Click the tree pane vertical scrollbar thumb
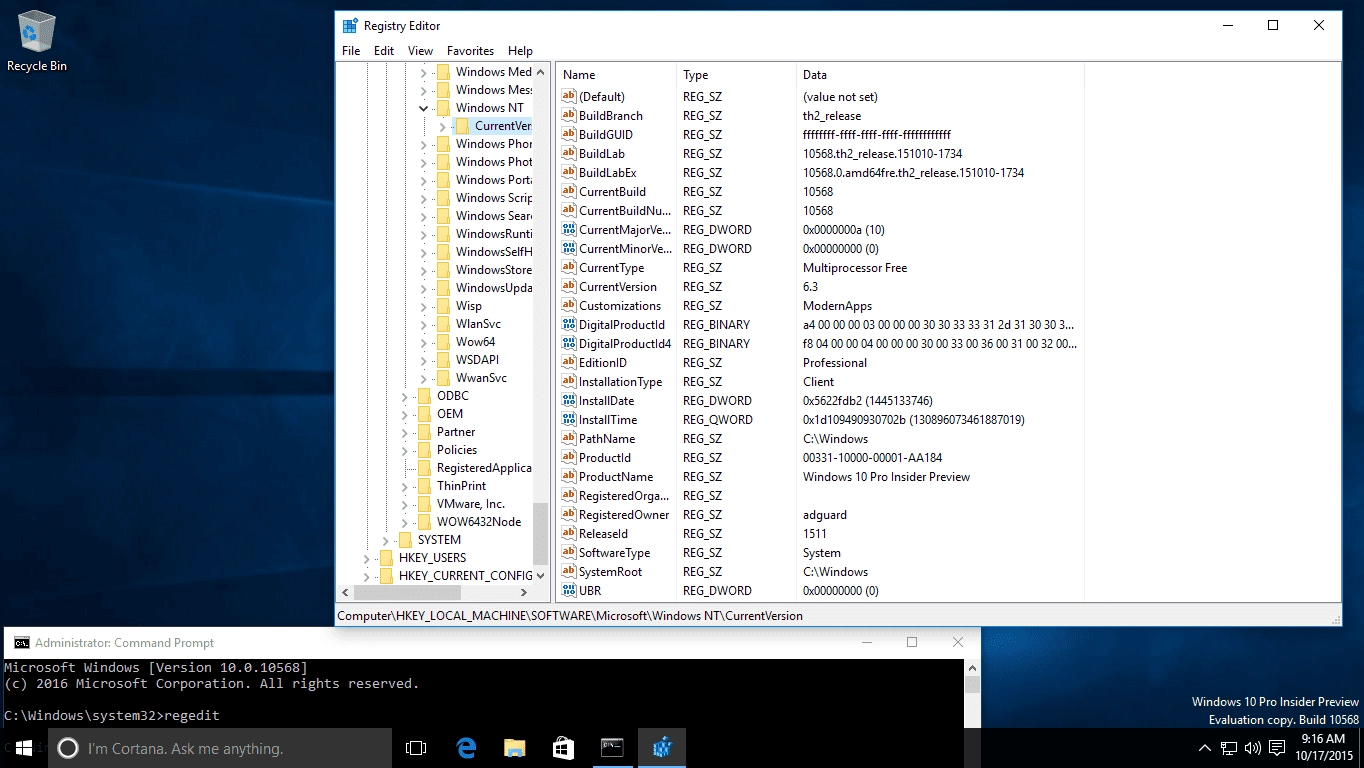 (x=541, y=534)
